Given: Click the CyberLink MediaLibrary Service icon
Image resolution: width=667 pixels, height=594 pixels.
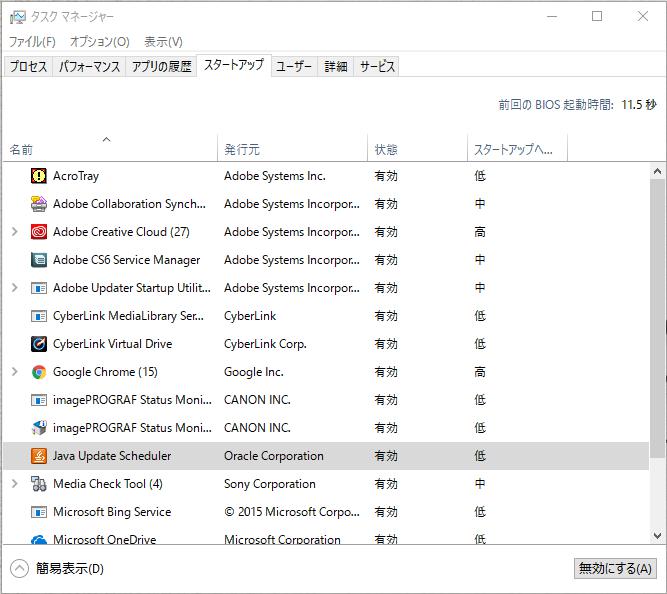Looking at the screenshot, I should 39,316.
